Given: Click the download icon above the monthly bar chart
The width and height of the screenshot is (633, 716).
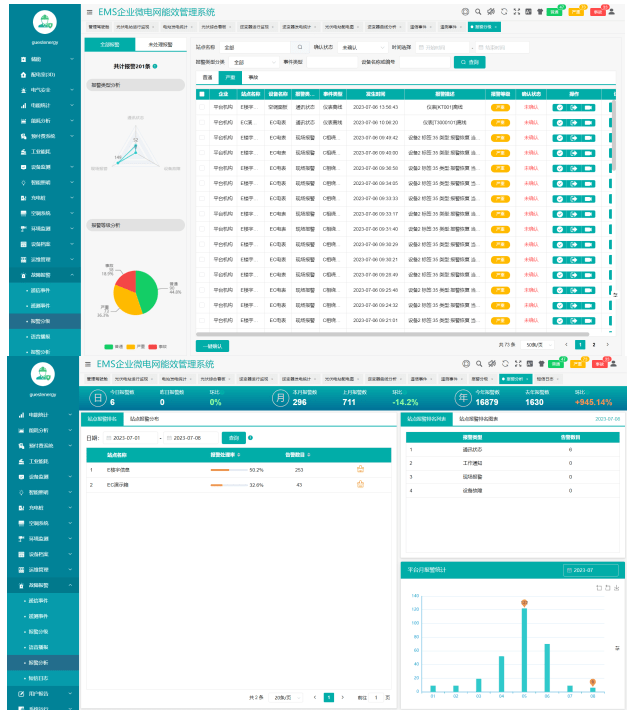Looking at the screenshot, I should (617, 587).
